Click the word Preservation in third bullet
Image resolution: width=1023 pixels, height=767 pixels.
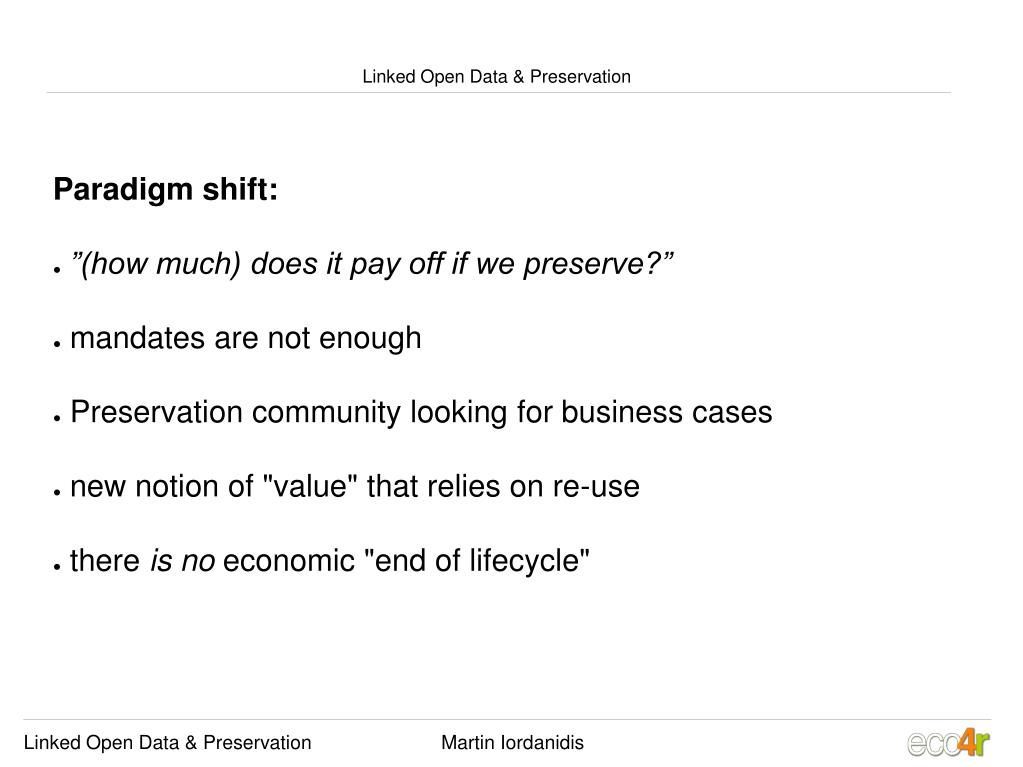tap(157, 412)
